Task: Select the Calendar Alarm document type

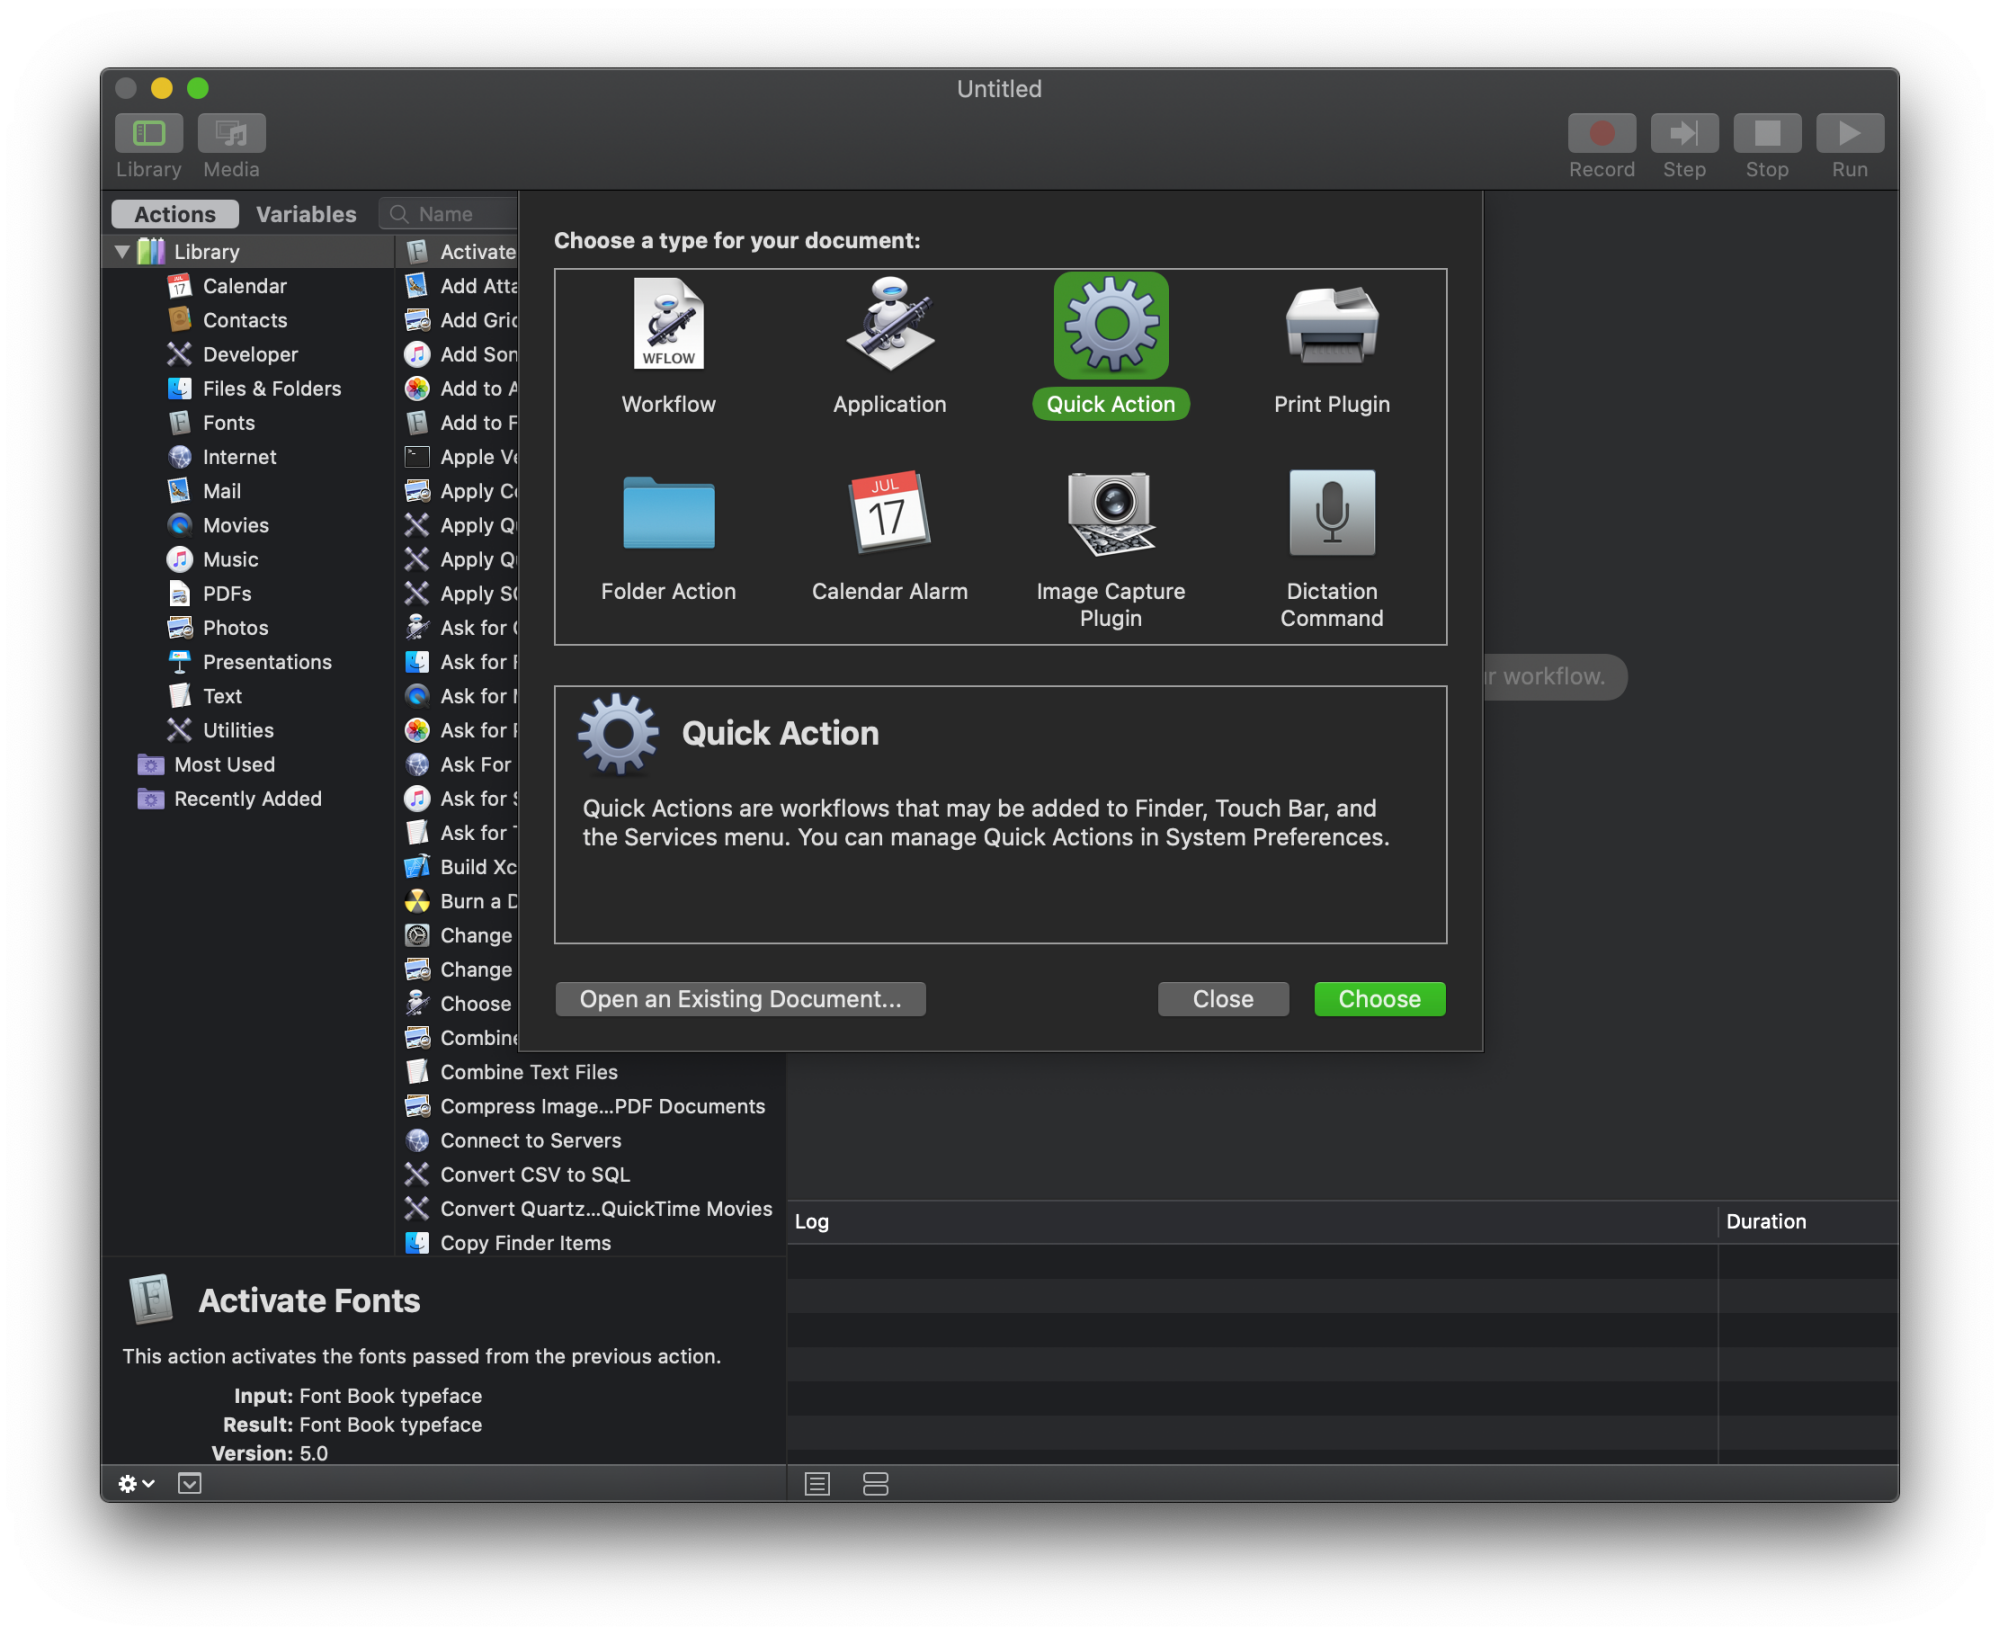Action: pos(889,536)
